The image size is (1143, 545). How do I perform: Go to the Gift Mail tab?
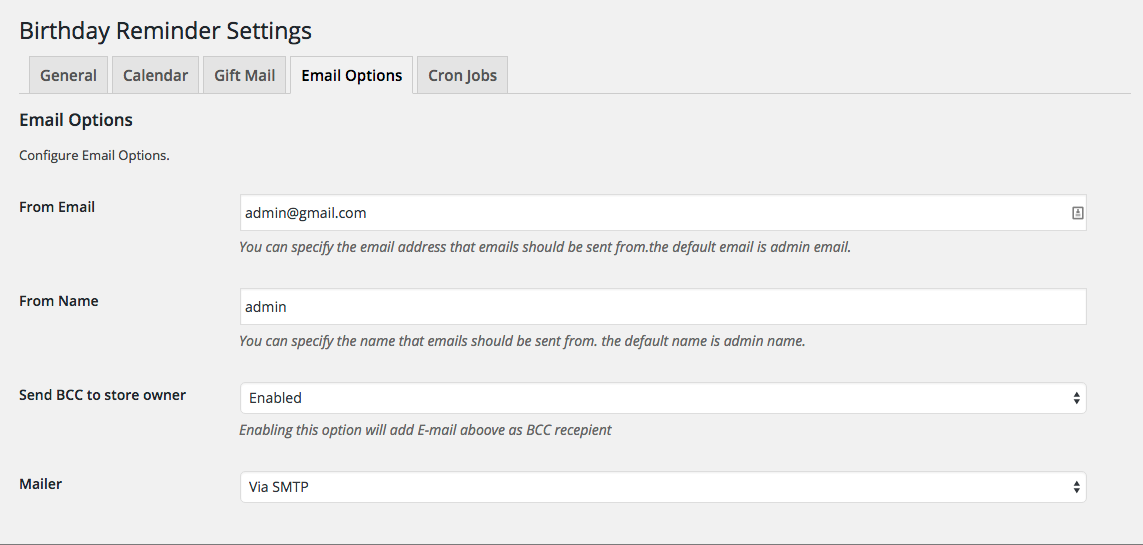[244, 76]
